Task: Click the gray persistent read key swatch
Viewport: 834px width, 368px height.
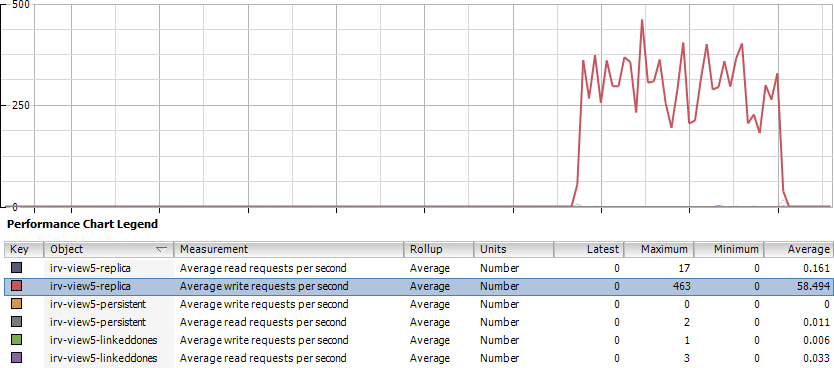Action: 16,322
